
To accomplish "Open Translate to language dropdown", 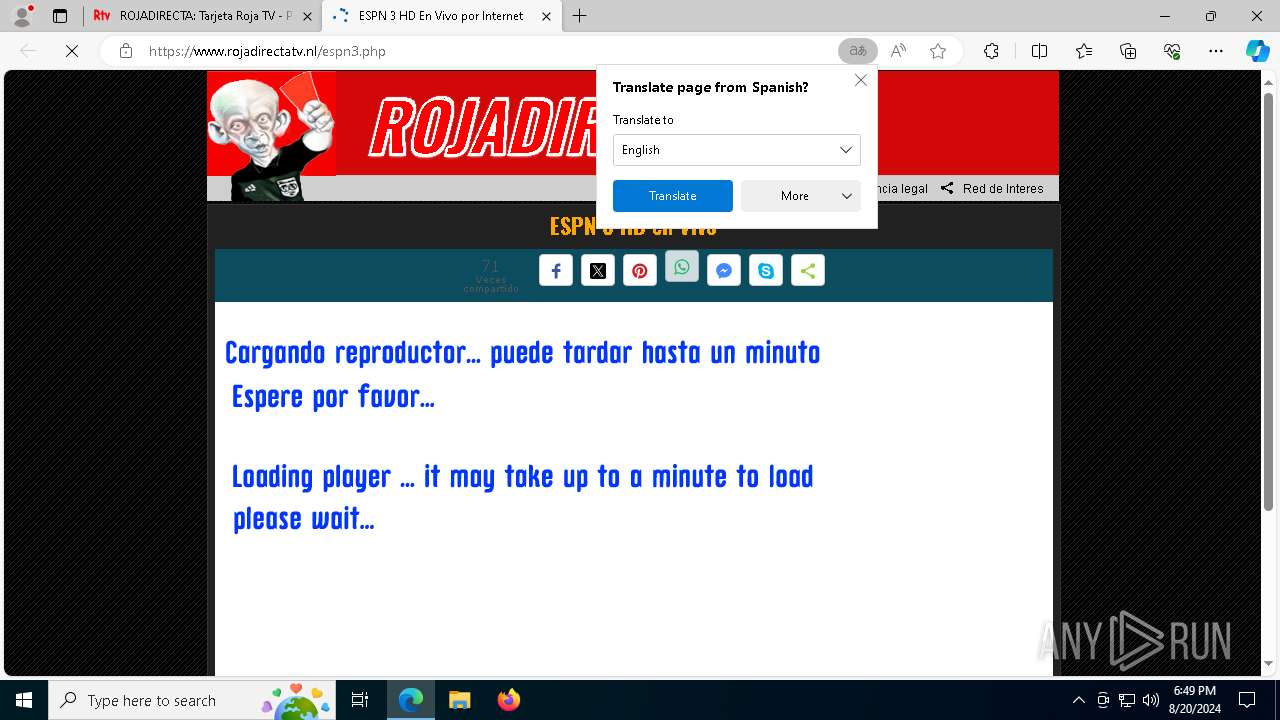I will (x=737, y=150).
